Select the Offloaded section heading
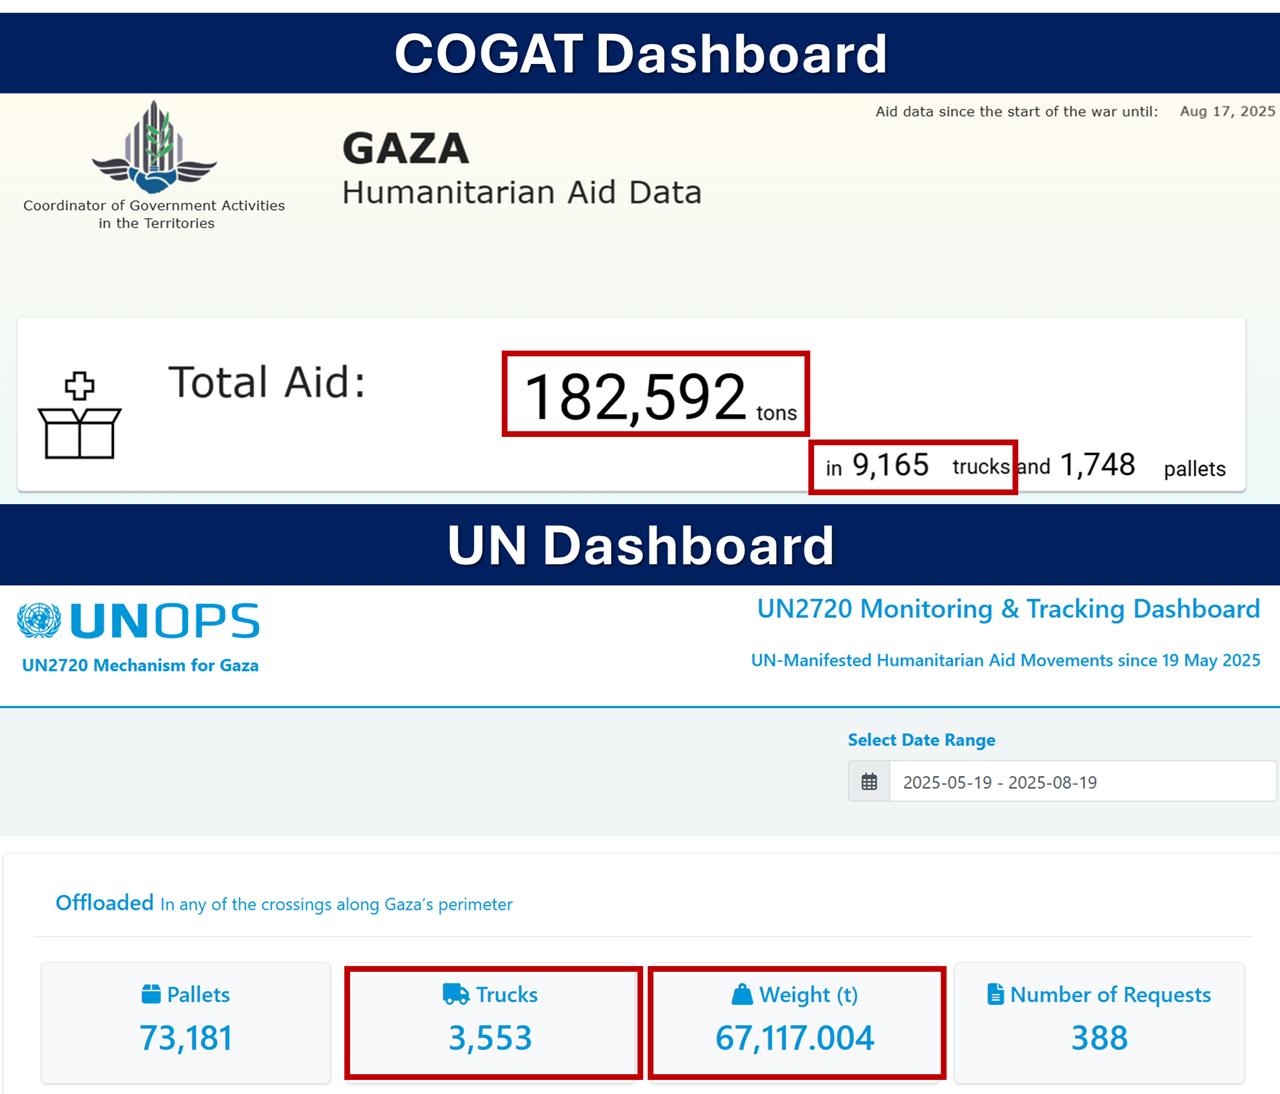 pos(103,902)
